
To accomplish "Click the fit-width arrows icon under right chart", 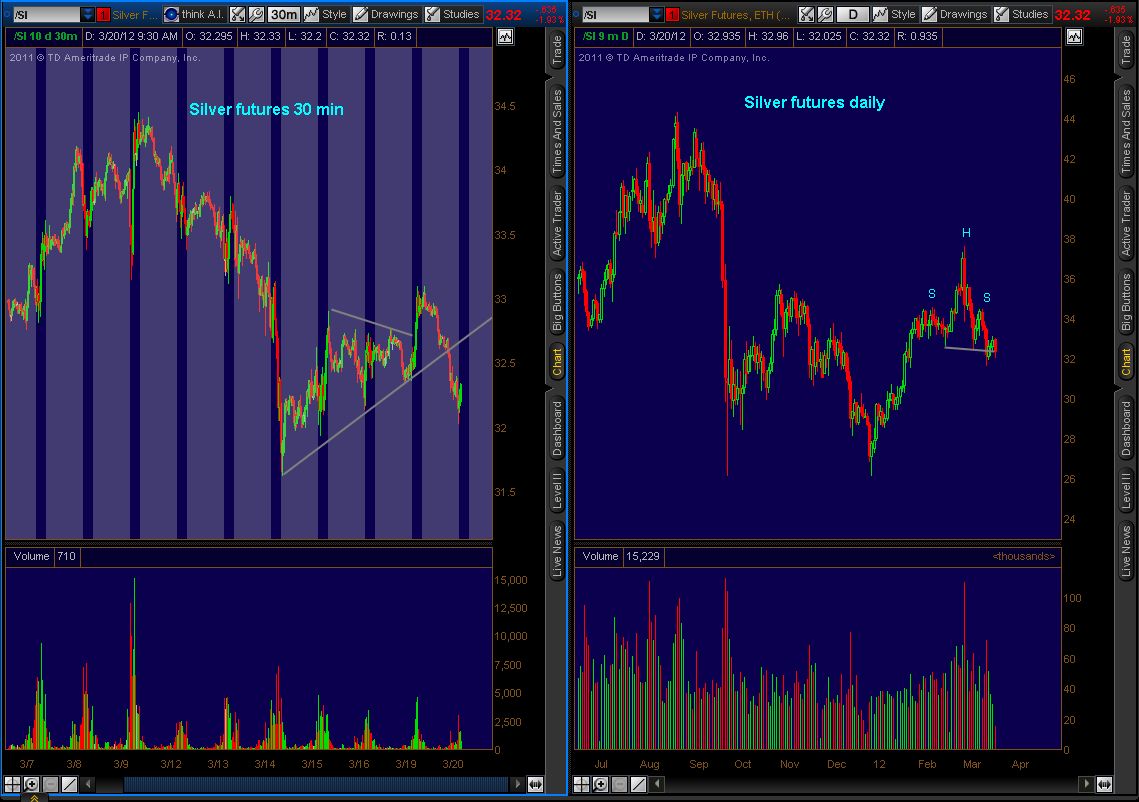I will [1104, 784].
